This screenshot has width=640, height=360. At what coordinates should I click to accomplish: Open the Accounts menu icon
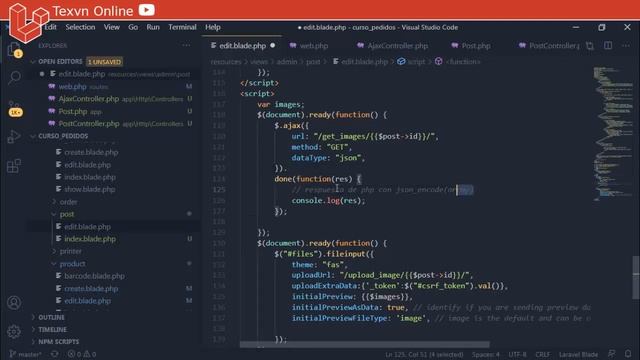point(14,302)
